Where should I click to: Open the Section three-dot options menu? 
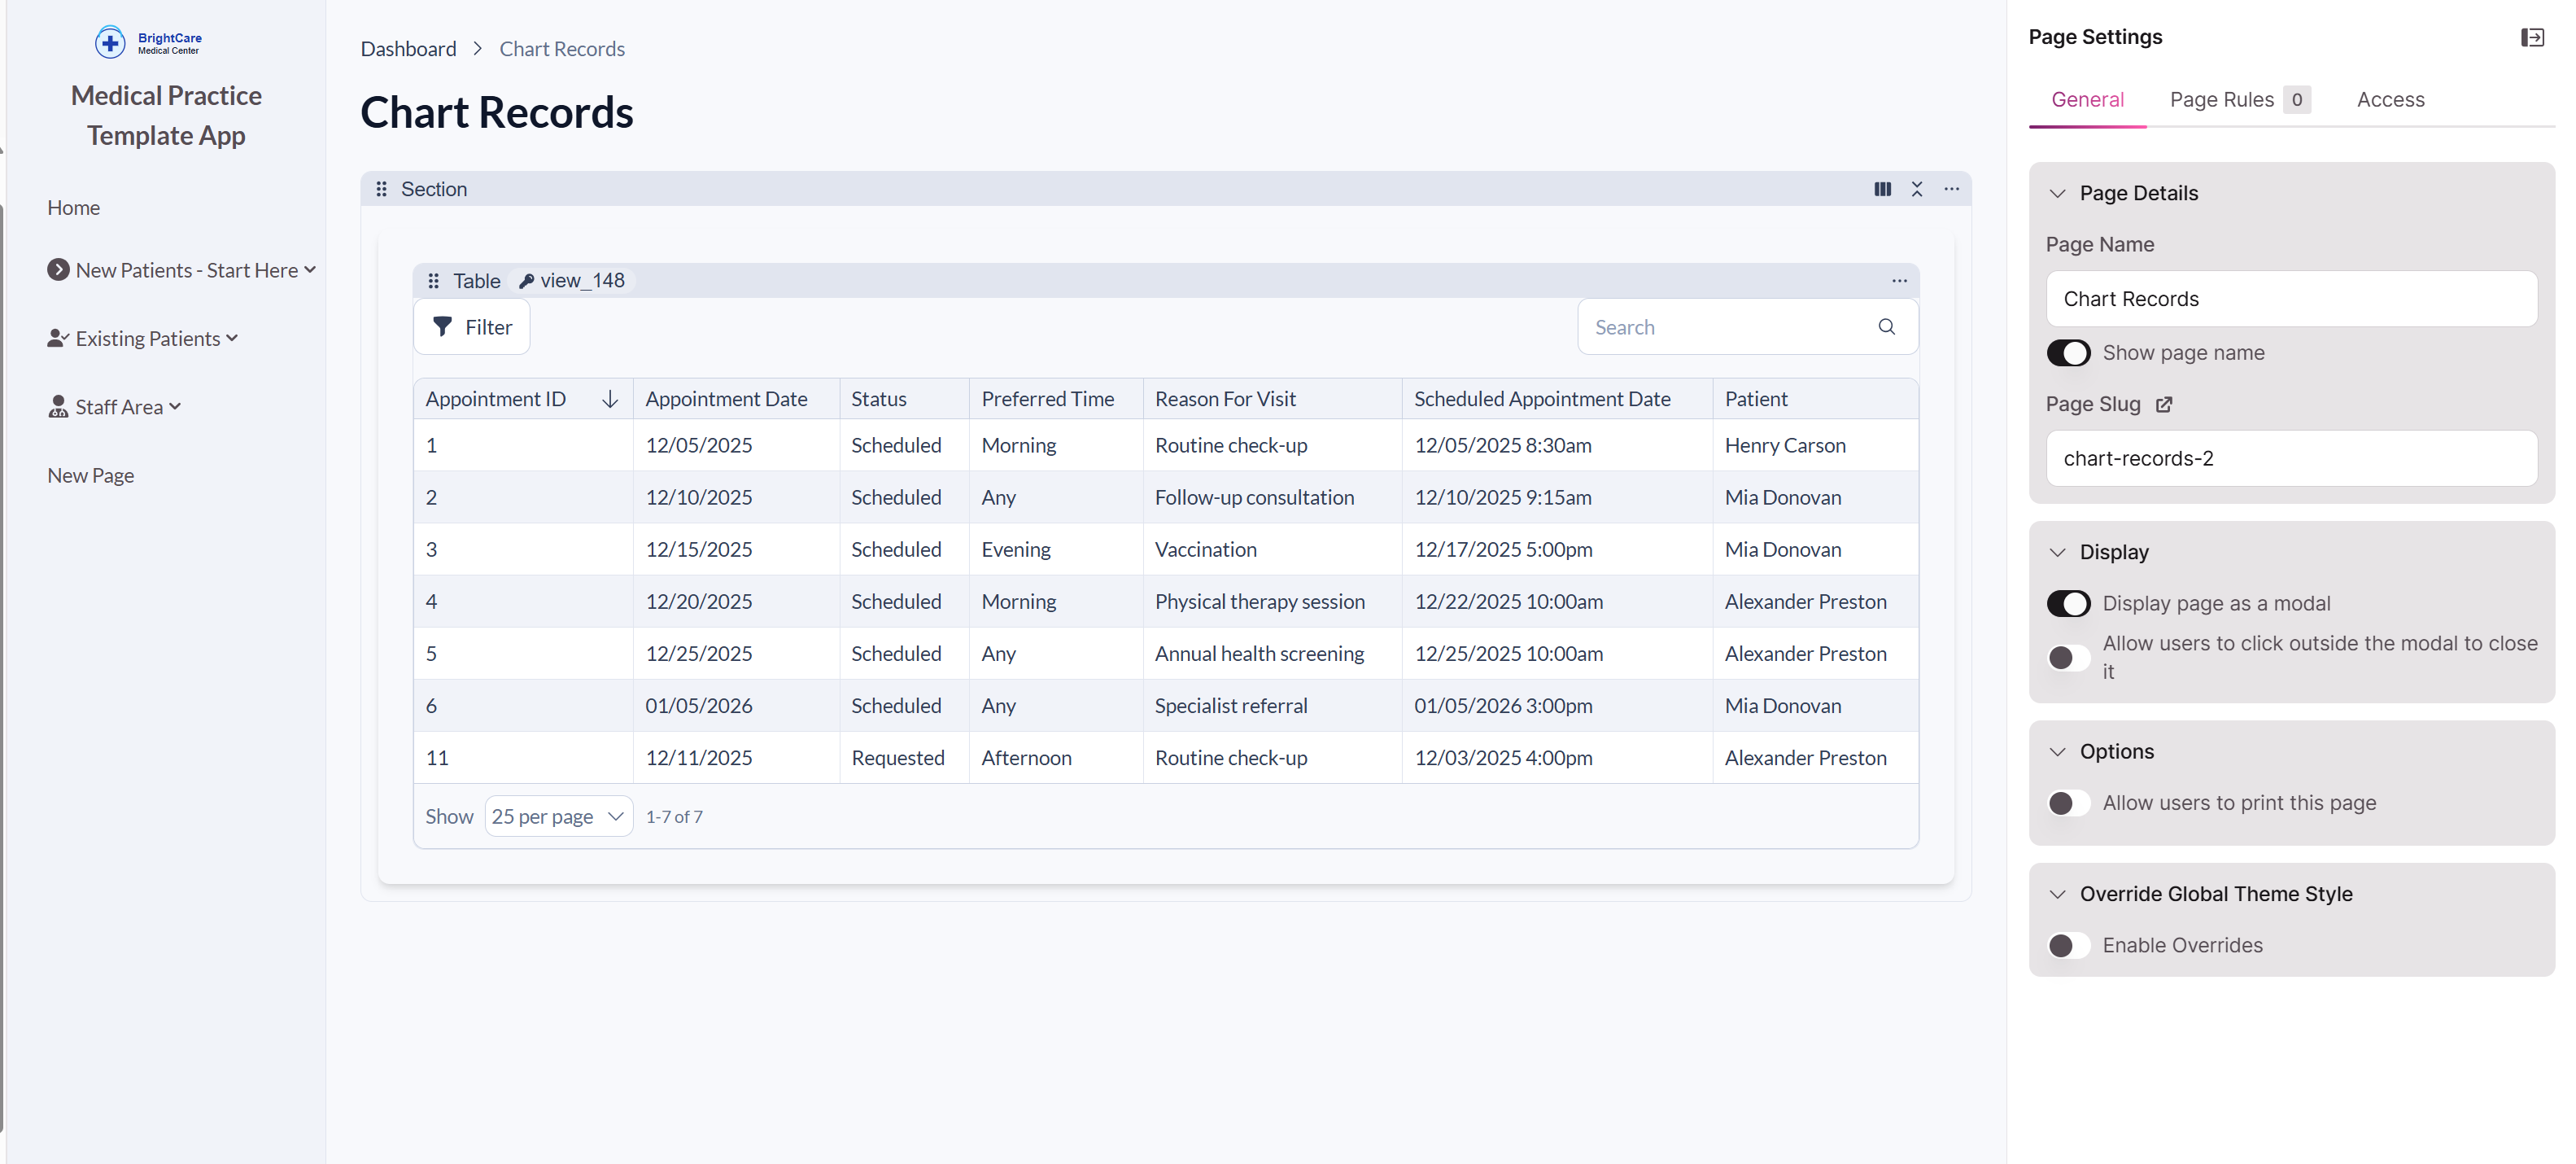(x=1951, y=189)
